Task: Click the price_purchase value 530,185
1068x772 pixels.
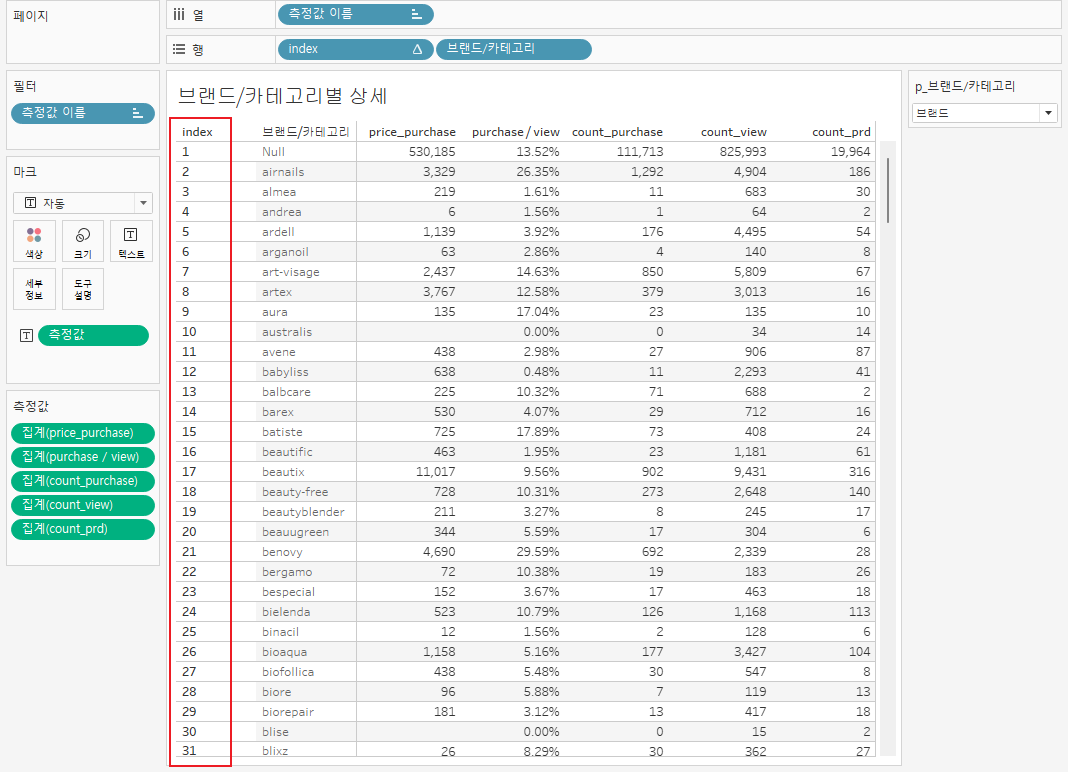Action: tap(432, 152)
